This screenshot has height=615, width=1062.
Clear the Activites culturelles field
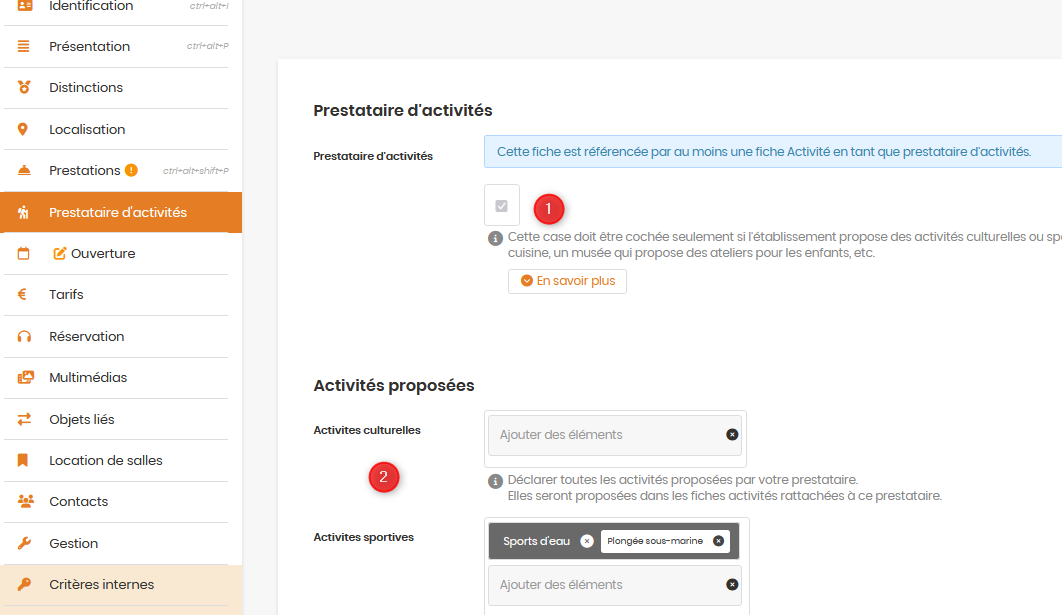pos(732,435)
